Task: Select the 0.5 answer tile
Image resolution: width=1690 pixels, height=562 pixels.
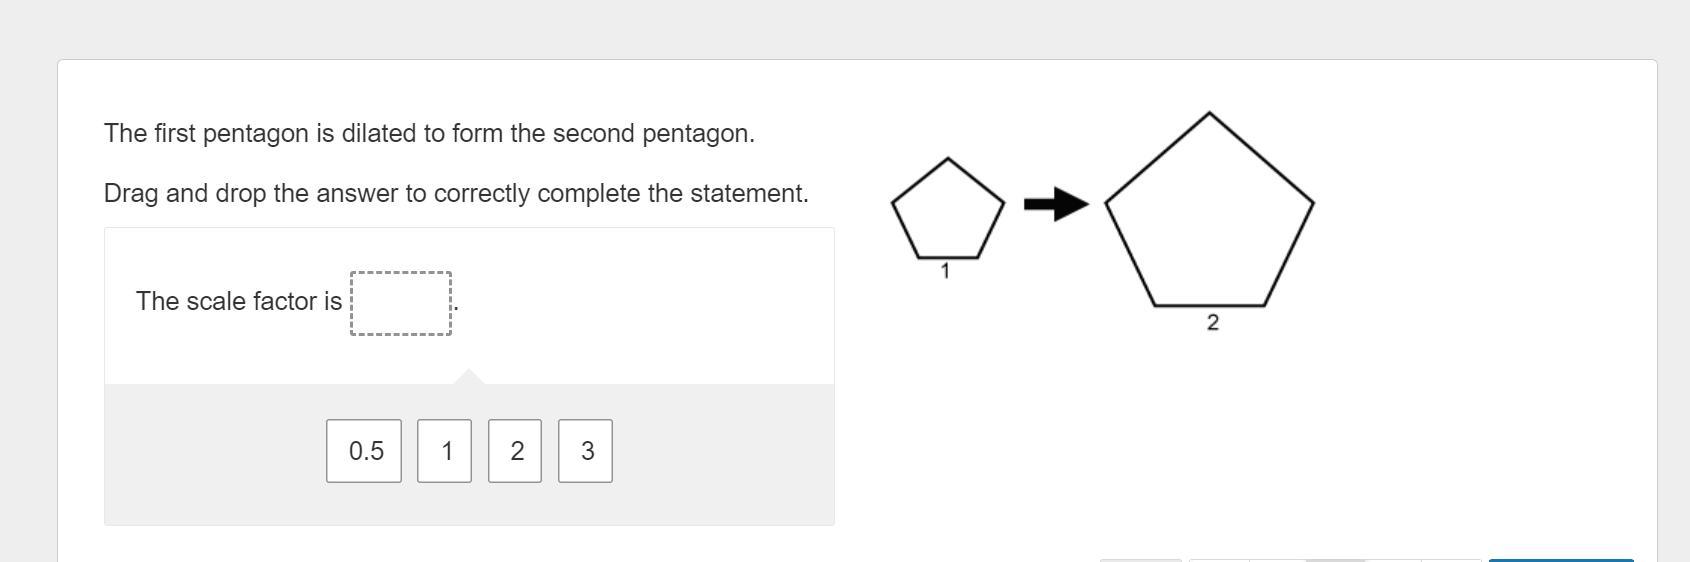Action: point(364,451)
